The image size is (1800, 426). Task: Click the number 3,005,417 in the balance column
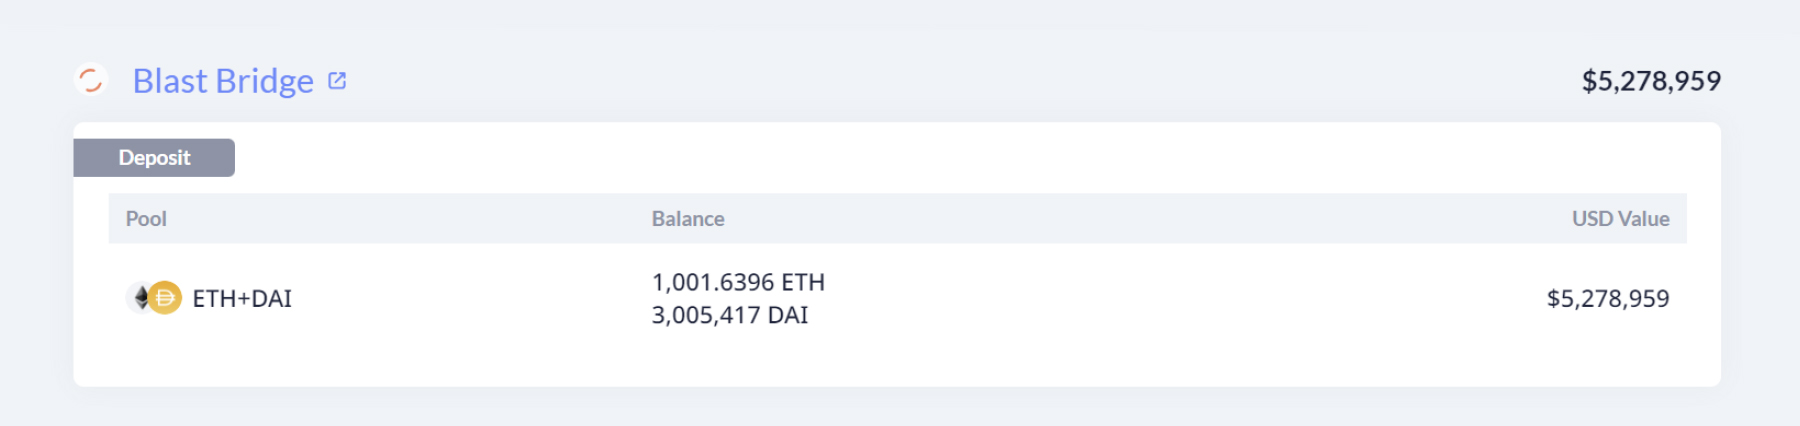(x=706, y=316)
